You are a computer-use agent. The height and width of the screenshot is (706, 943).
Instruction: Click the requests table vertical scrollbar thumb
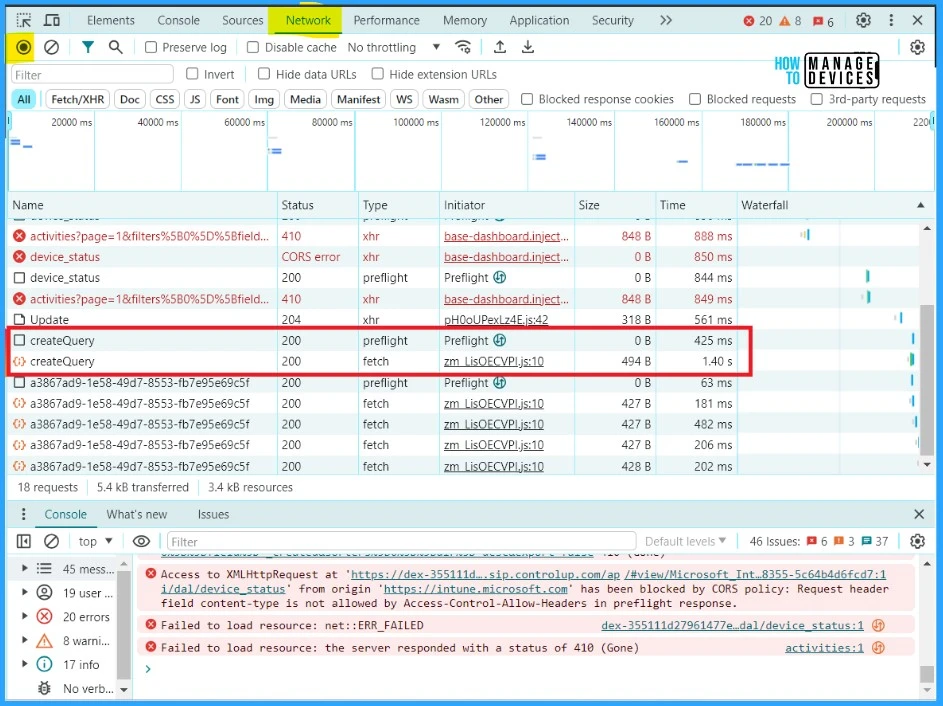[x=927, y=379]
